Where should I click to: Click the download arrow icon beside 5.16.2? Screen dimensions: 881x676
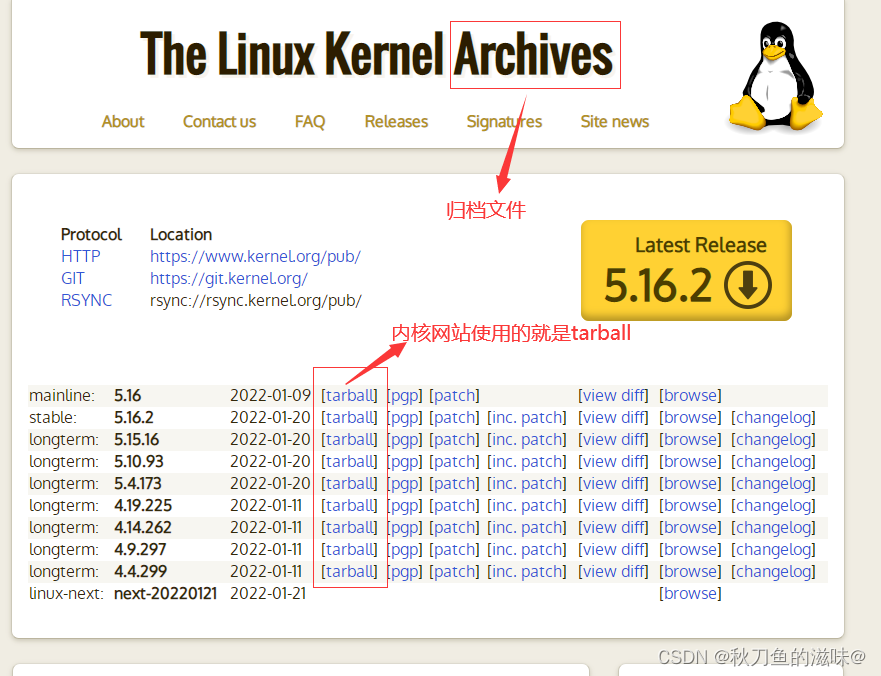click(747, 285)
